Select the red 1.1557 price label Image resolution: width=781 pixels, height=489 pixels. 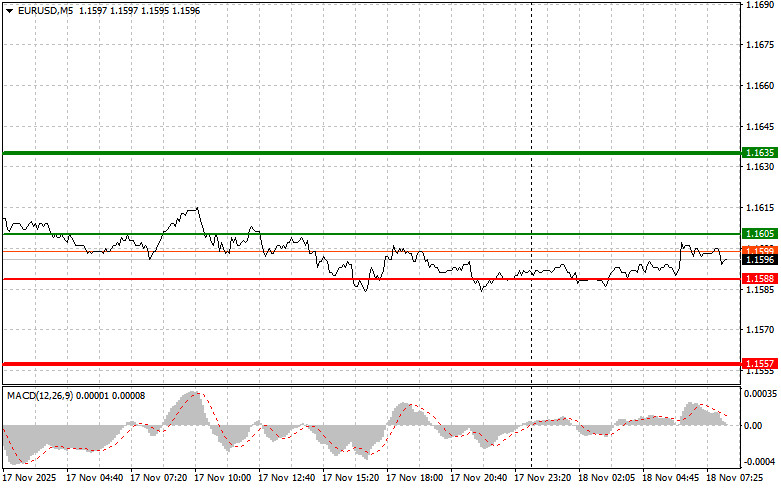tap(760, 364)
